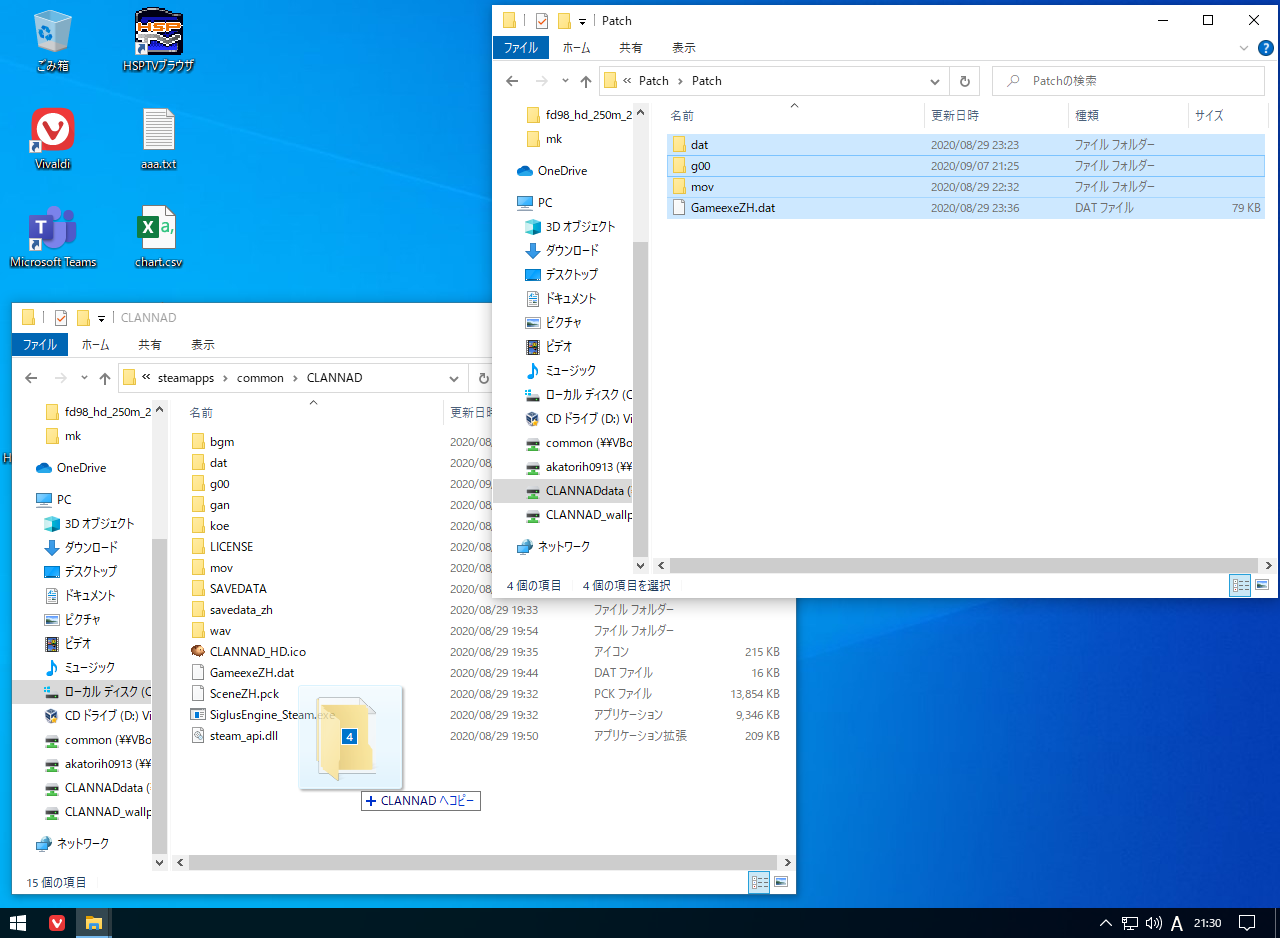This screenshot has width=1280, height=938.
Task: Select the g00 folder in Patch window
Action: 965,166
